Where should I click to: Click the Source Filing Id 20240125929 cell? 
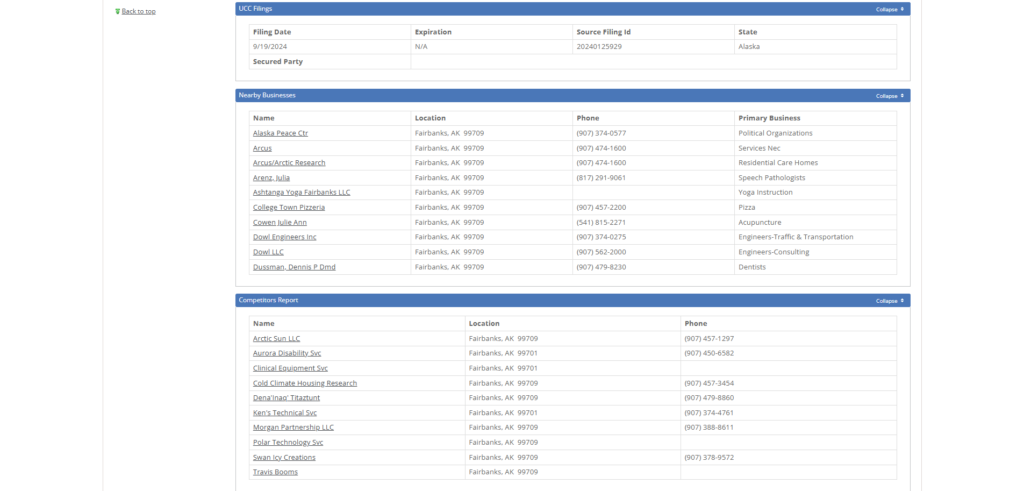(x=599, y=47)
